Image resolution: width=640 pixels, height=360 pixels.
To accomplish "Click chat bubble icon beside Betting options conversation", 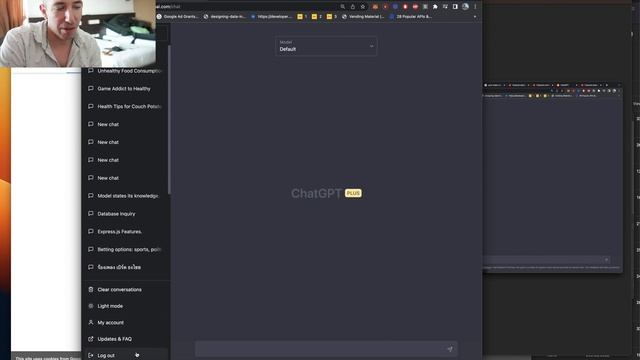I will pos(91,249).
